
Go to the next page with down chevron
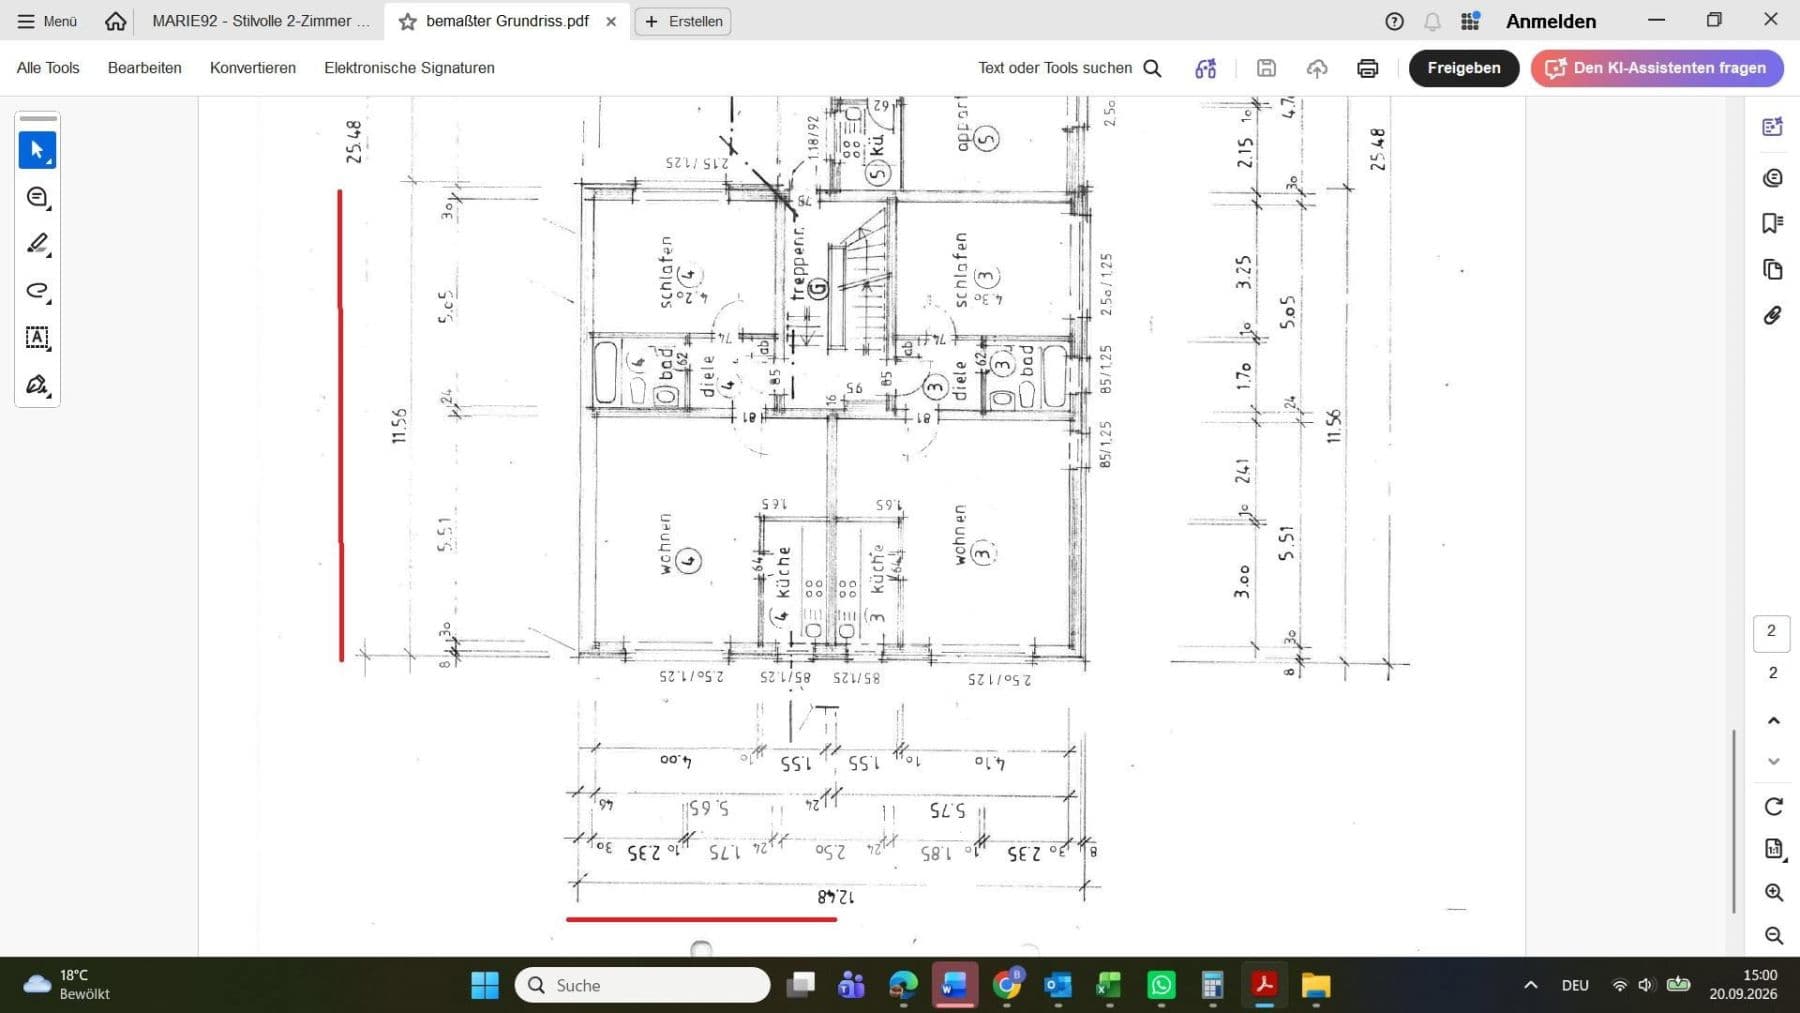coord(1773,761)
